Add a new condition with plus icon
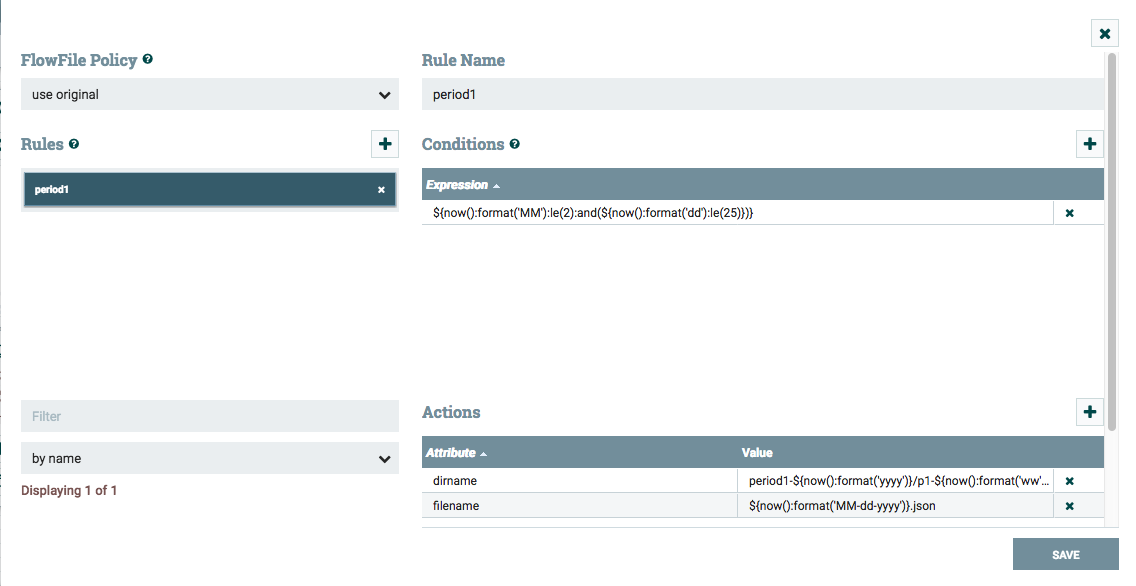This screenshot has height=586, width=1136. 1089,143
